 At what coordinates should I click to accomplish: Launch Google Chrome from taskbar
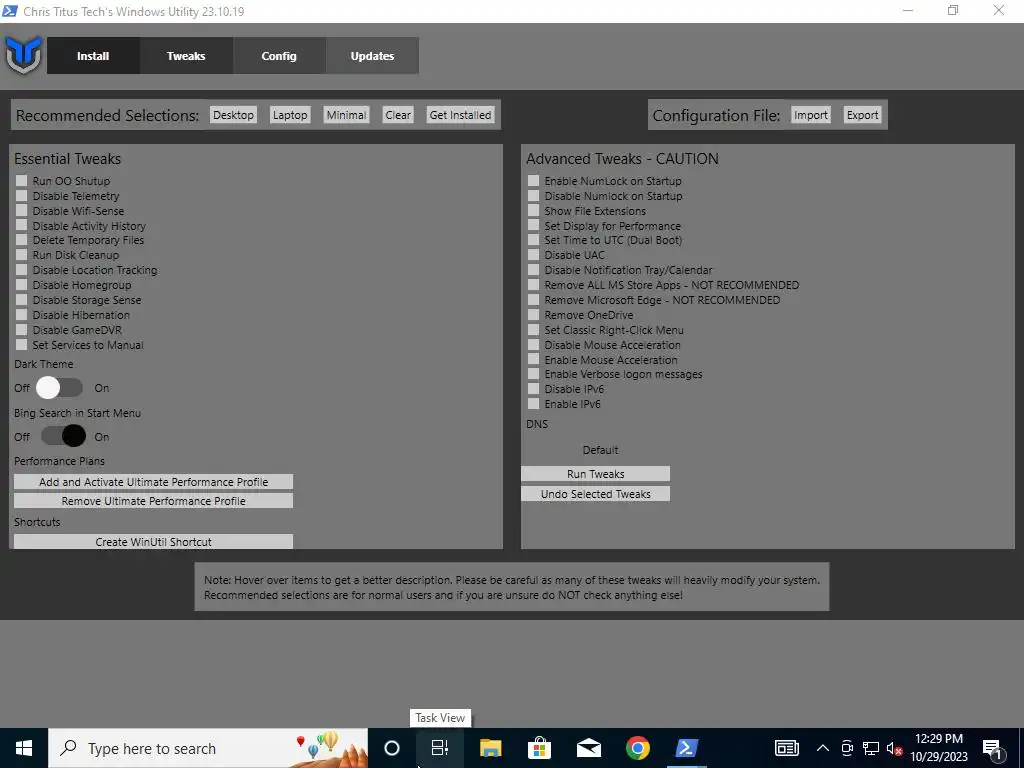(x=637, y=748)
